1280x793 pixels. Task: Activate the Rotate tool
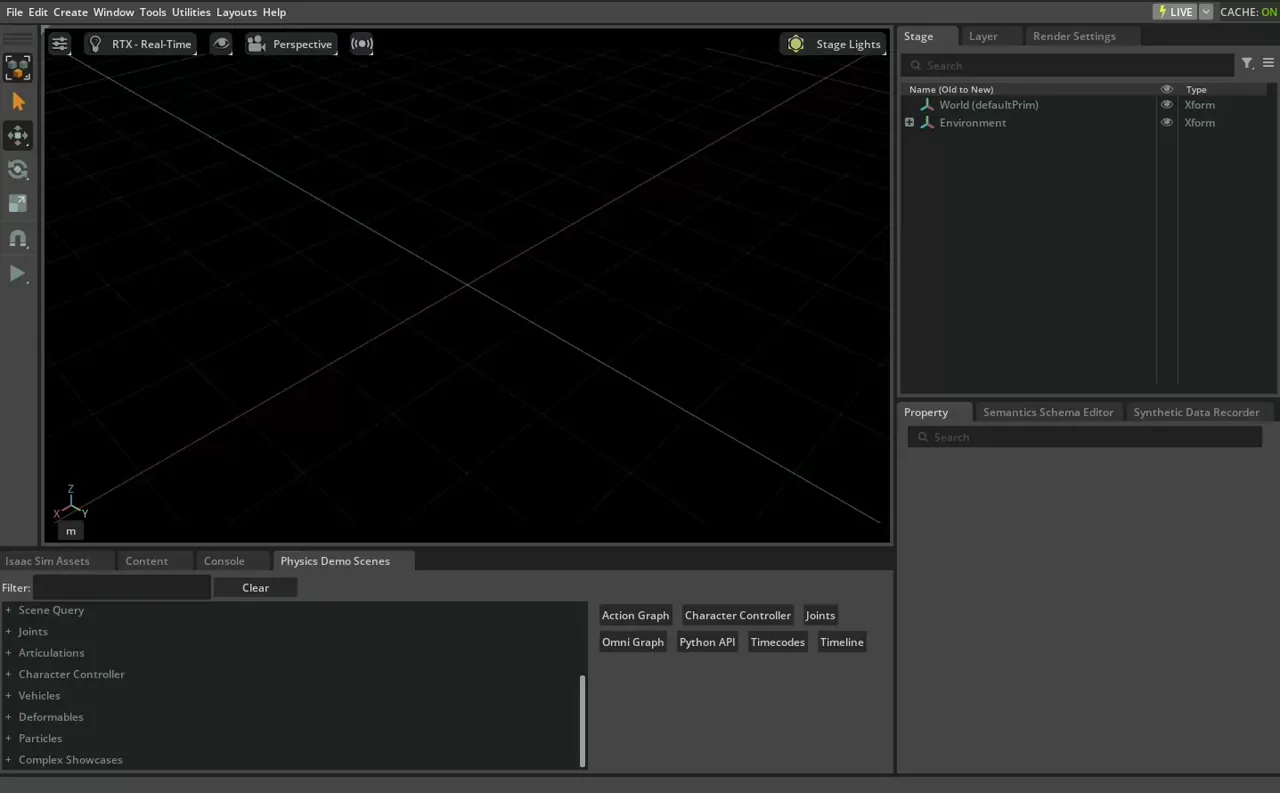click(x=18, y=170)
